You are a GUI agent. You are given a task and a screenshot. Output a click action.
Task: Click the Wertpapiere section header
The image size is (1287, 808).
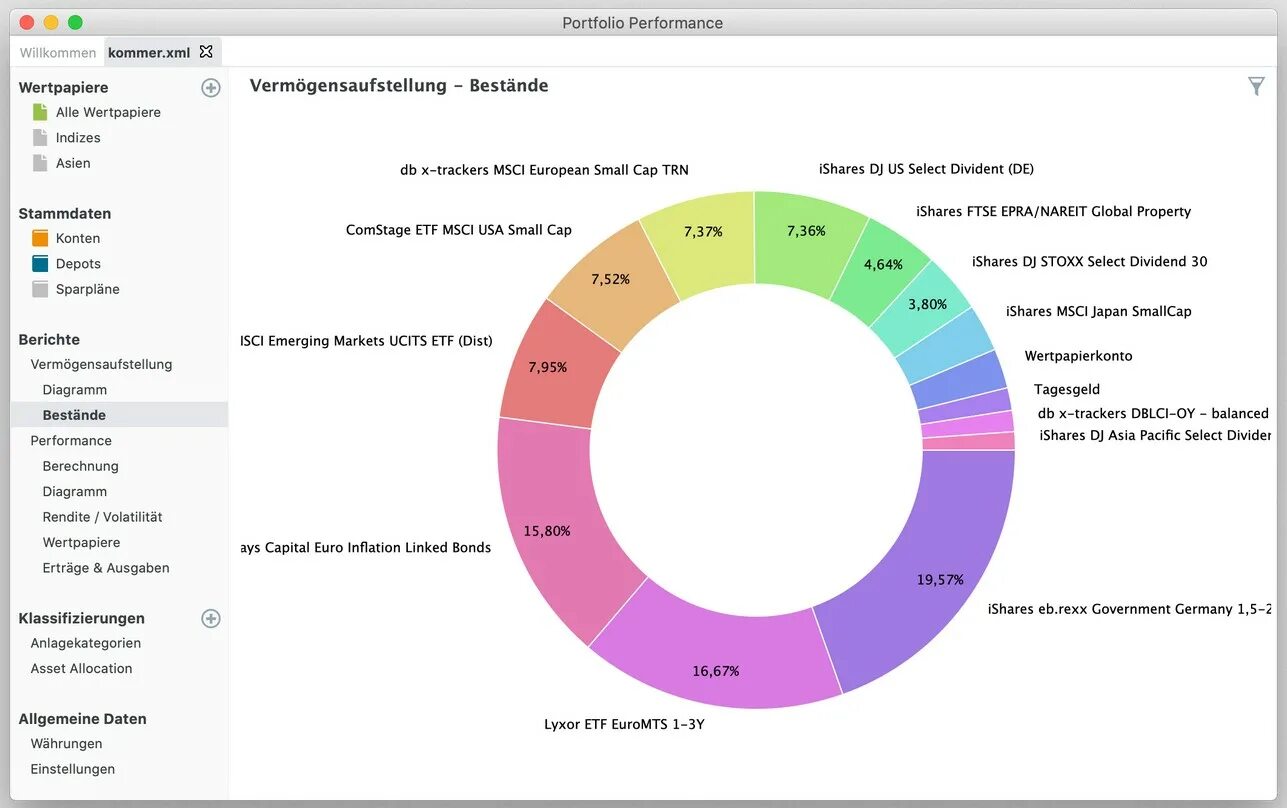[x=63, y=88]
